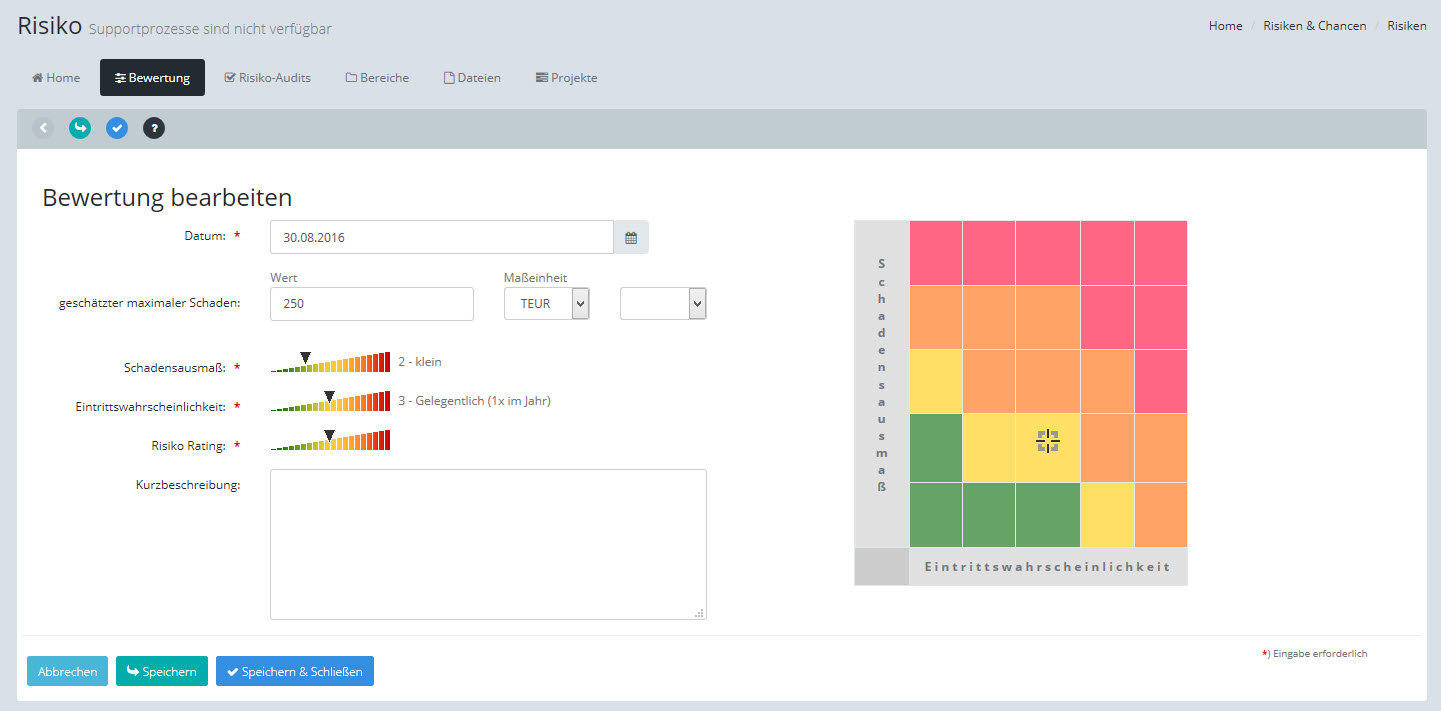Open the Bereiche tab
Screen dimensions: 1441x711
pyautogui.click(x=377, y=78)
